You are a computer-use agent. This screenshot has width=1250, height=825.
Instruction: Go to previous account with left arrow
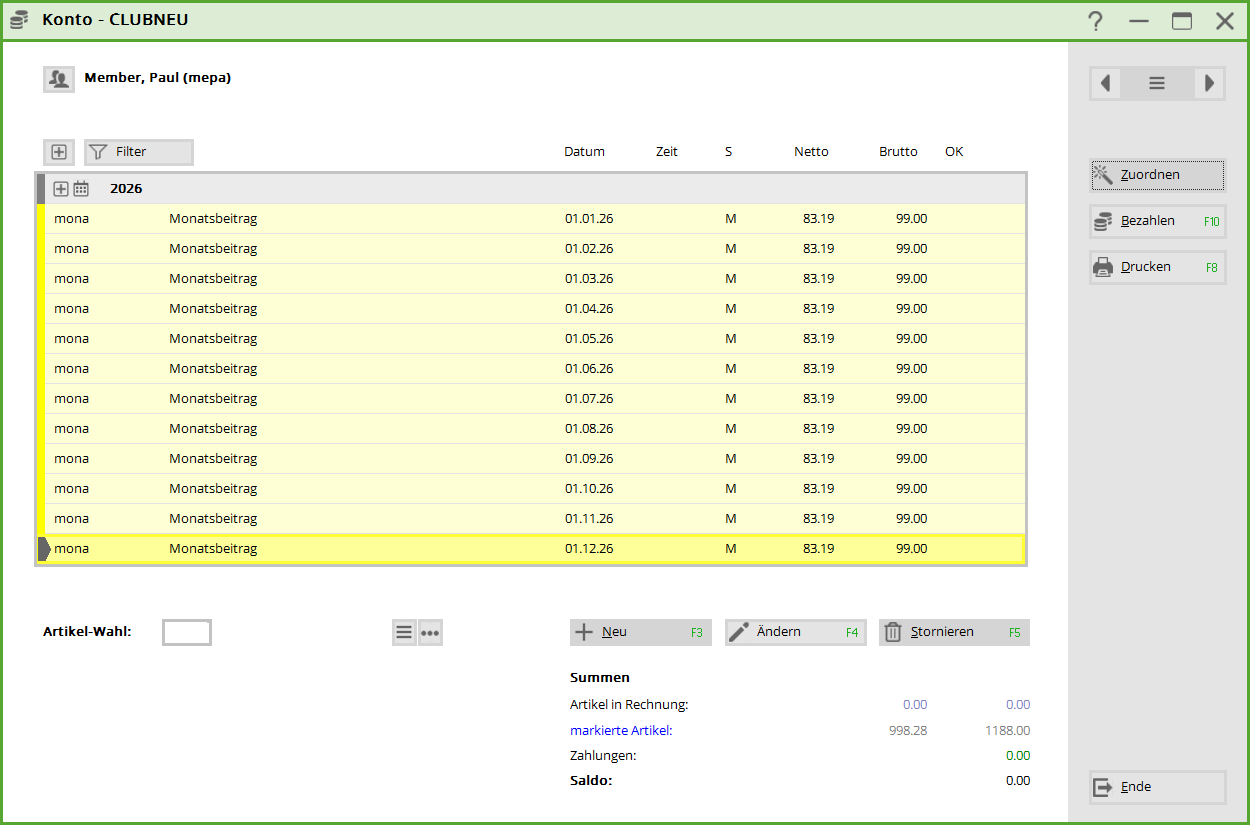[1105, 84]
